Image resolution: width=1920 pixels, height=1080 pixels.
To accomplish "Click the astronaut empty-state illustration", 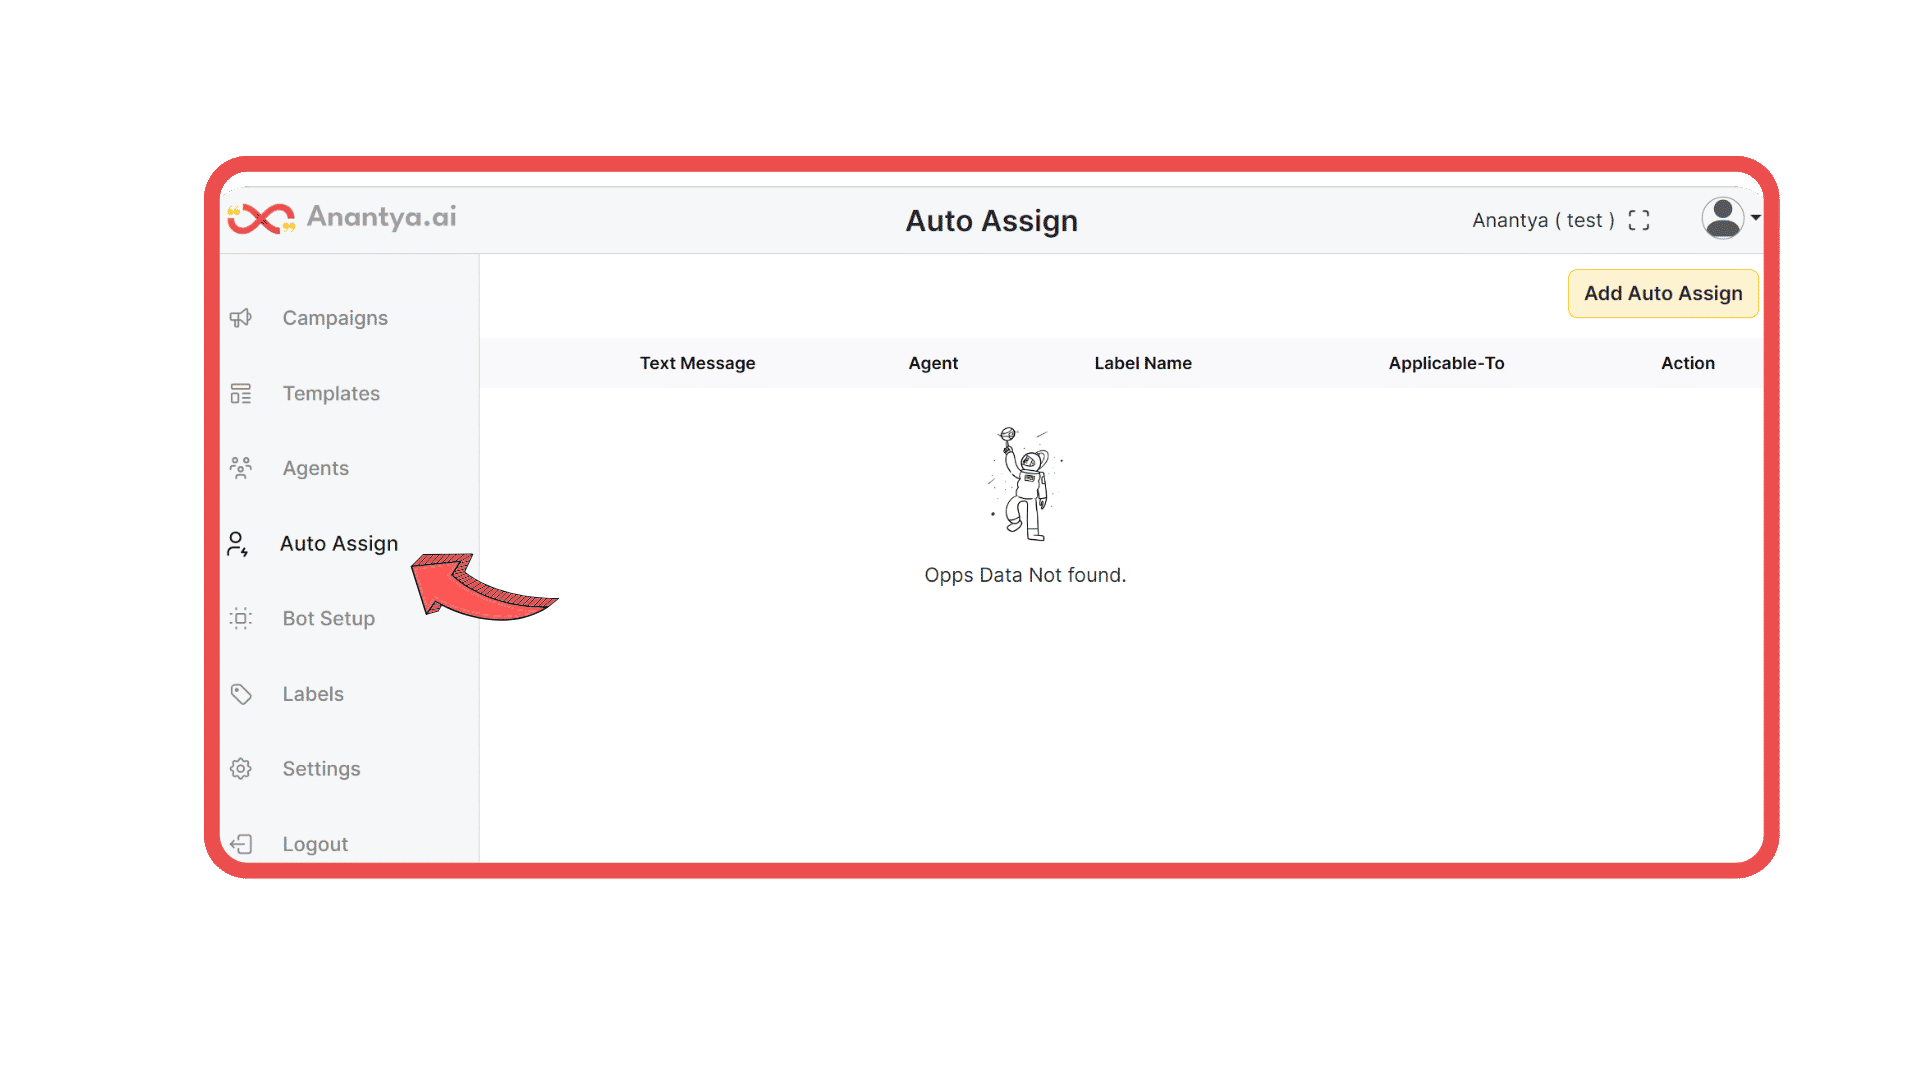I will pyautogui.click(x=1024, y=484).
